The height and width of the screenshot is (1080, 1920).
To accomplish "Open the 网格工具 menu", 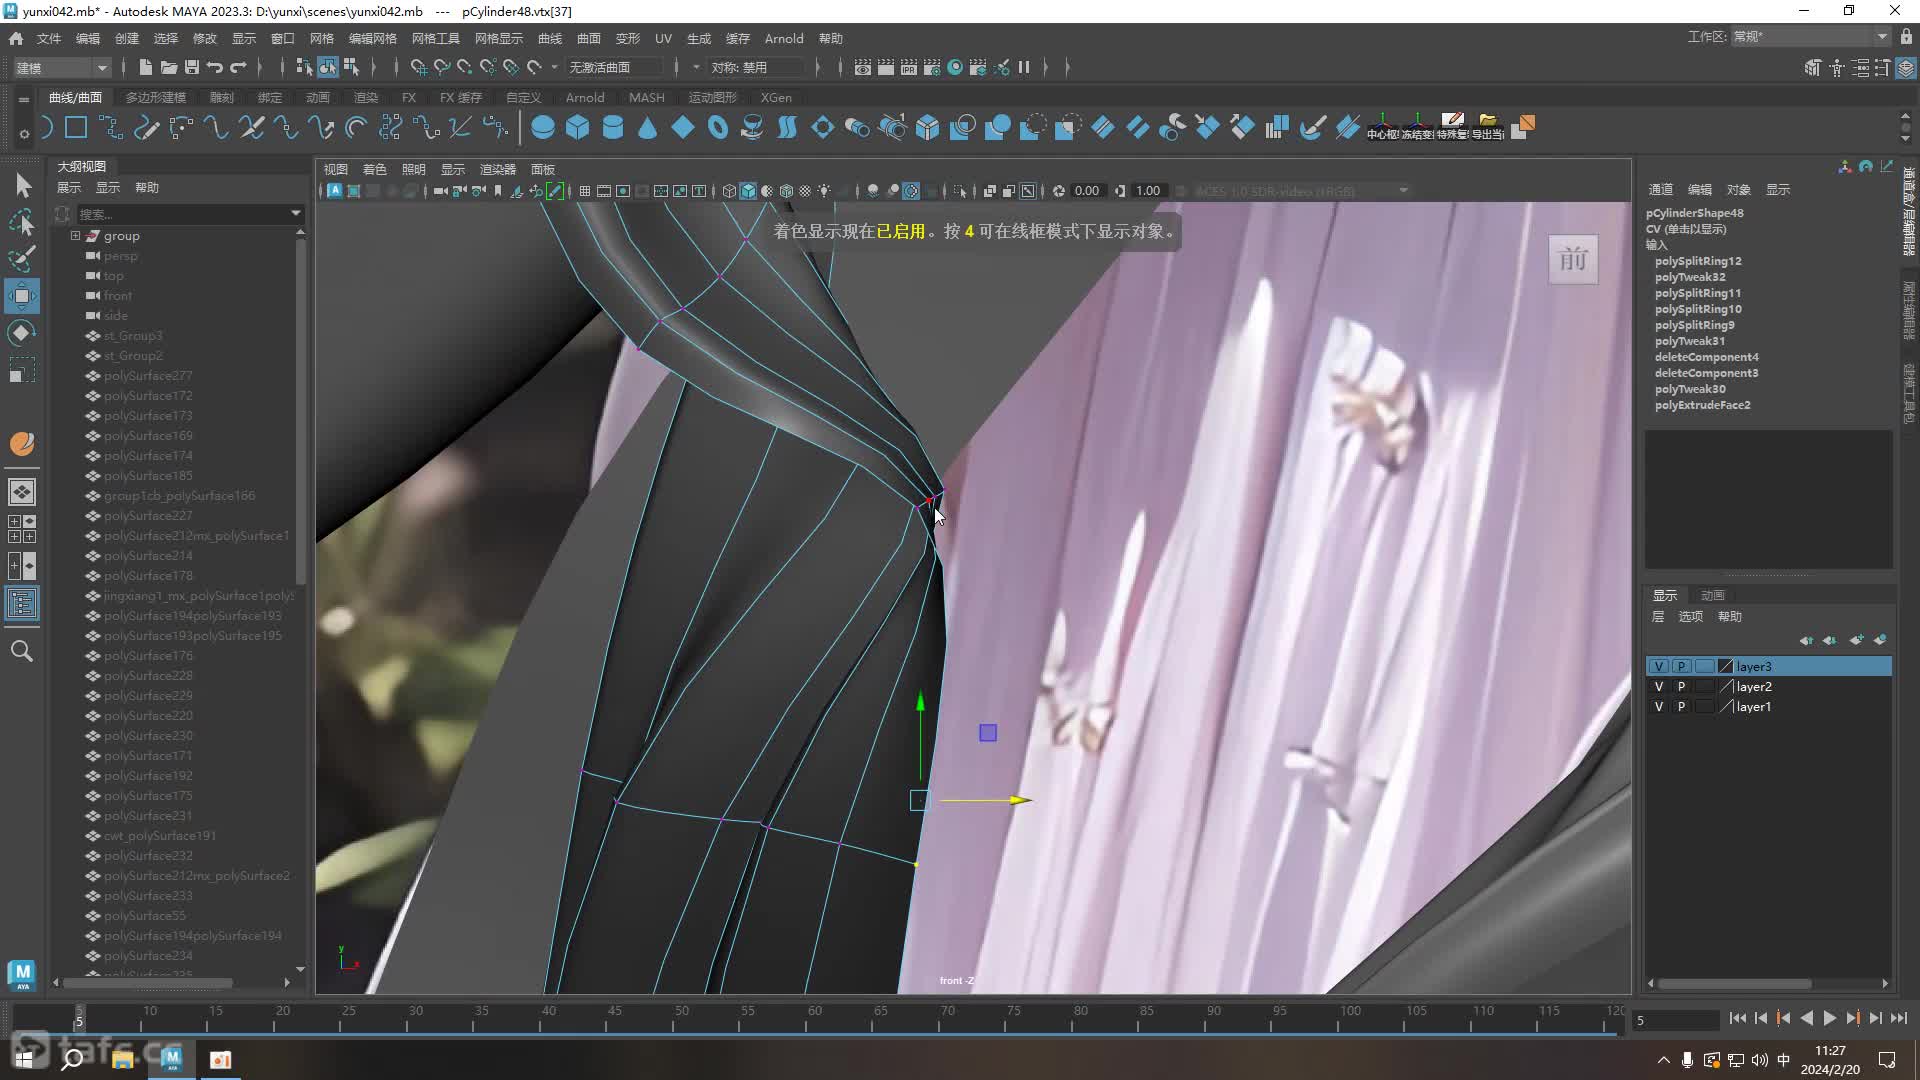I will pyautogui.click(x=435, y=38).
